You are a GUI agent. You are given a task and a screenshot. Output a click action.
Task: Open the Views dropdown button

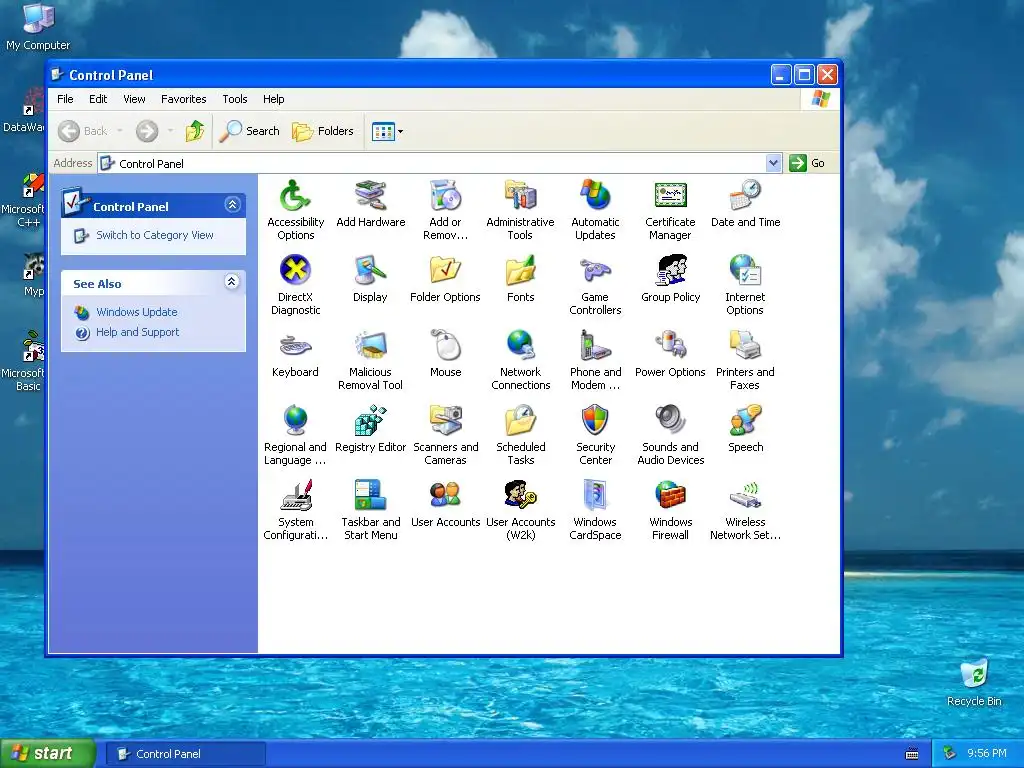[387, 131]
